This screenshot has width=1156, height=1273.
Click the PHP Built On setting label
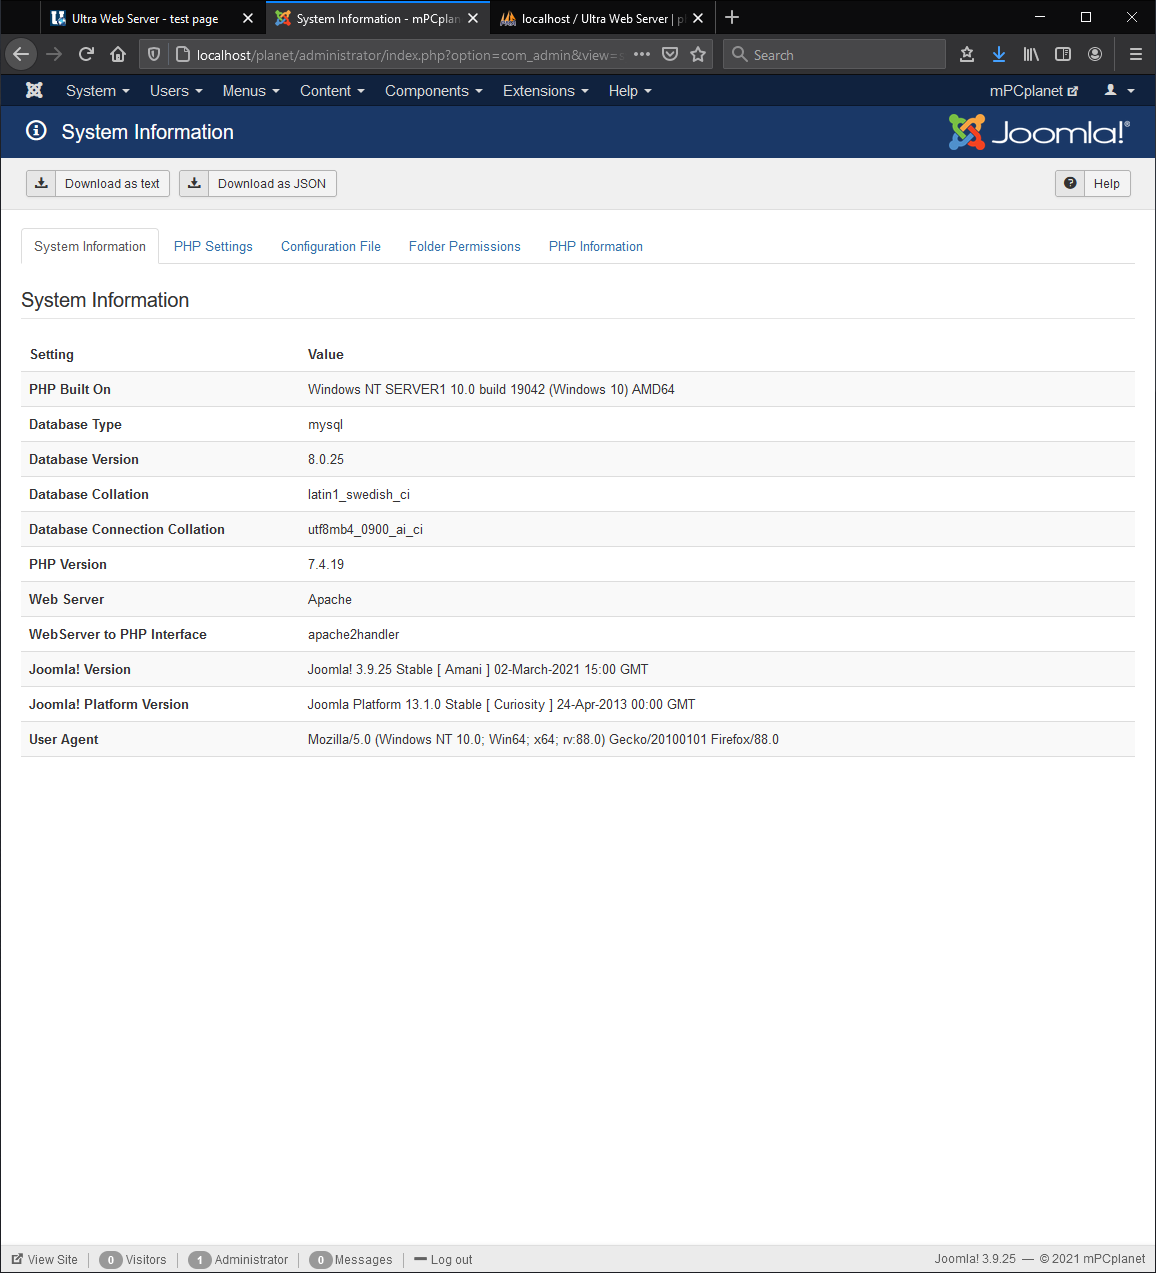coord(70,389)
